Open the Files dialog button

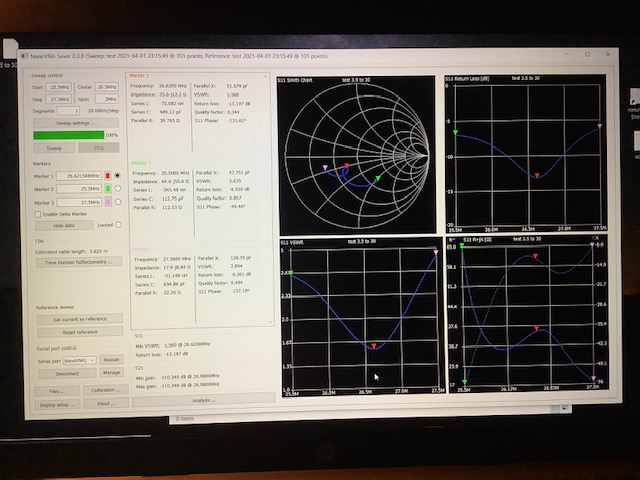[57, 391]
